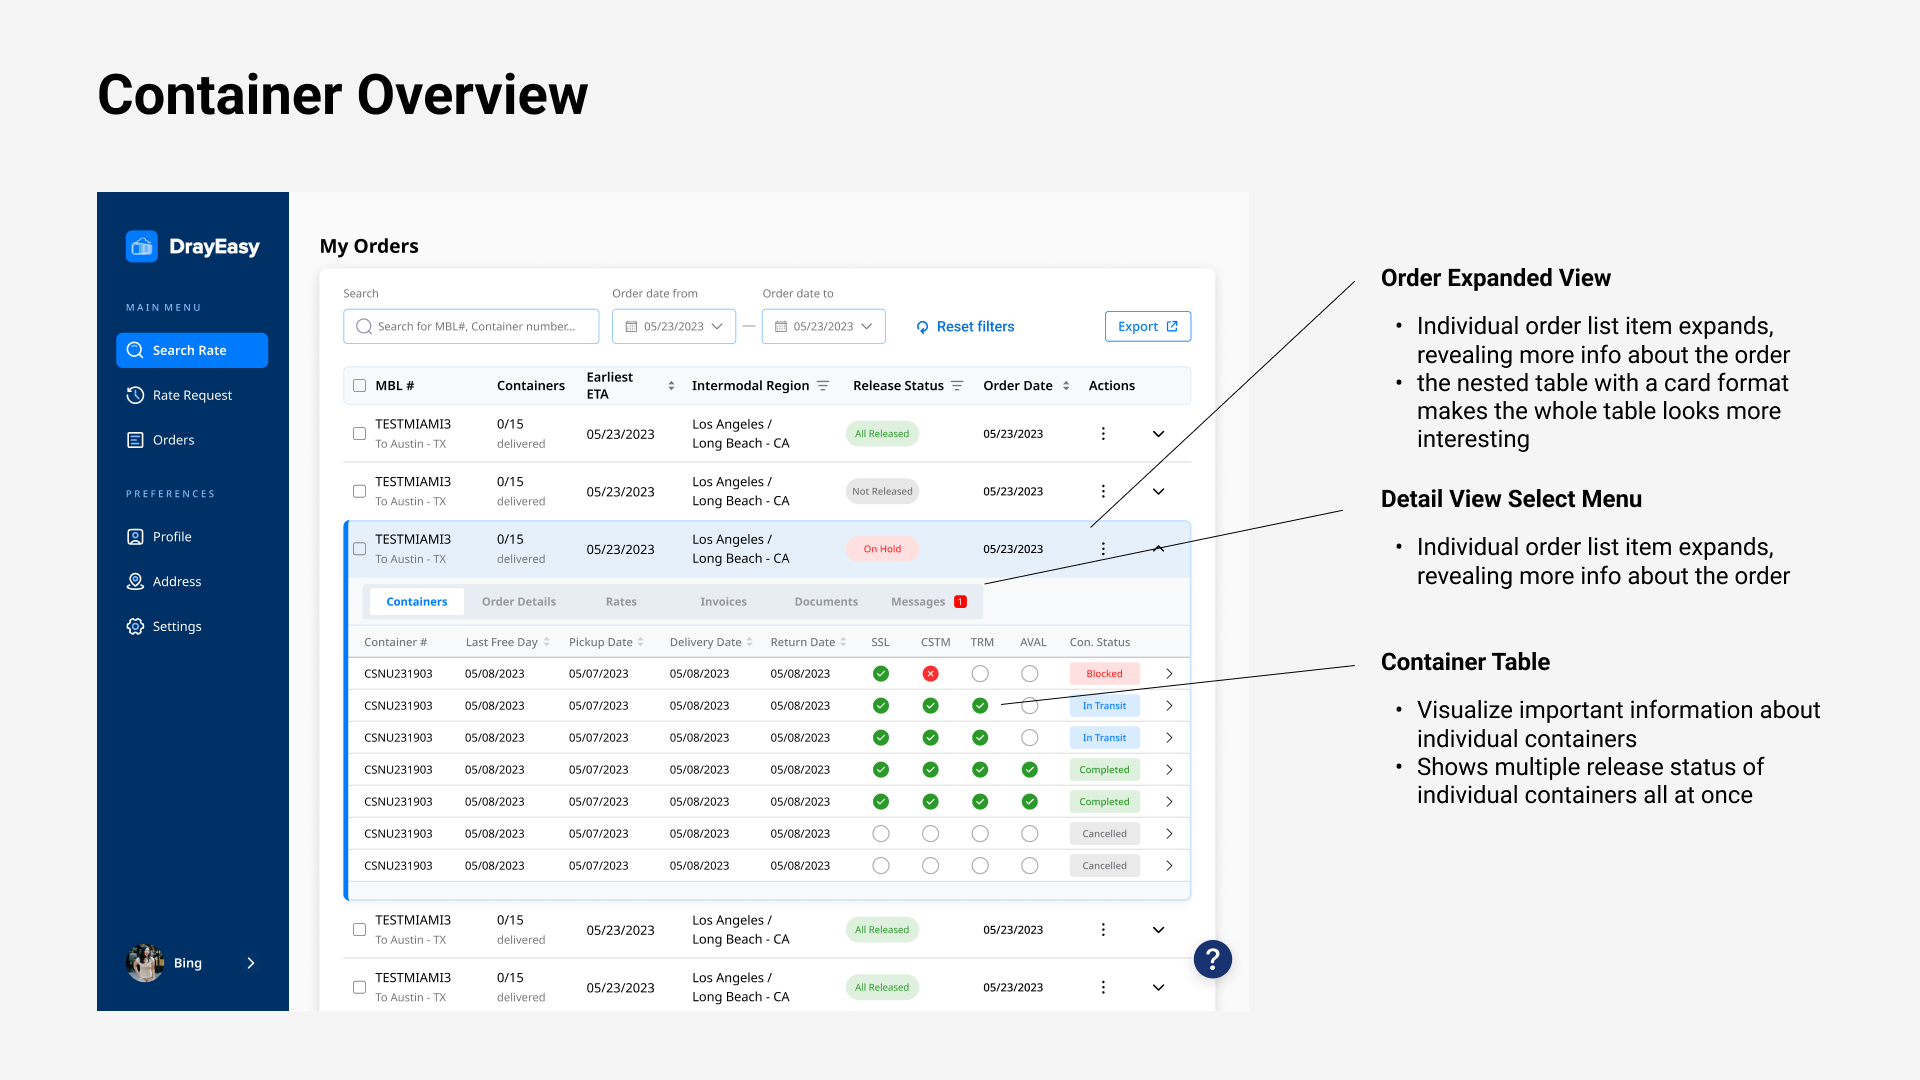Image resolution: width=1920 pixels, height=1080 pixels.
Task: Go to Address in sidebar
Action: [x=176, y=582]
